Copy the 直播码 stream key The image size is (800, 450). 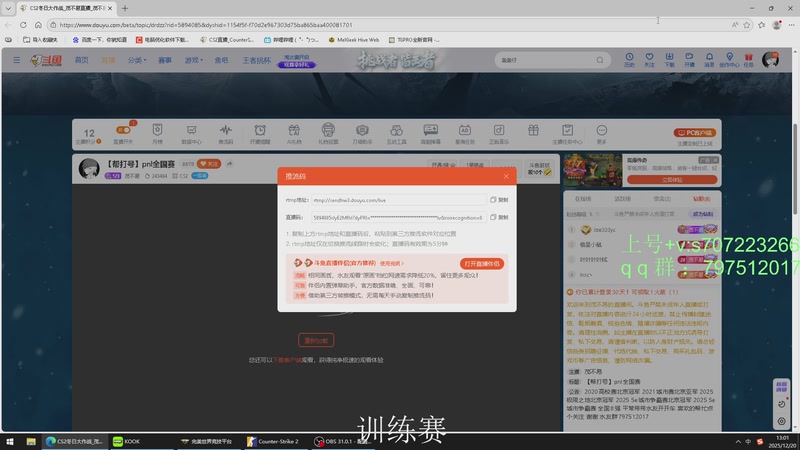coord(499,217)
